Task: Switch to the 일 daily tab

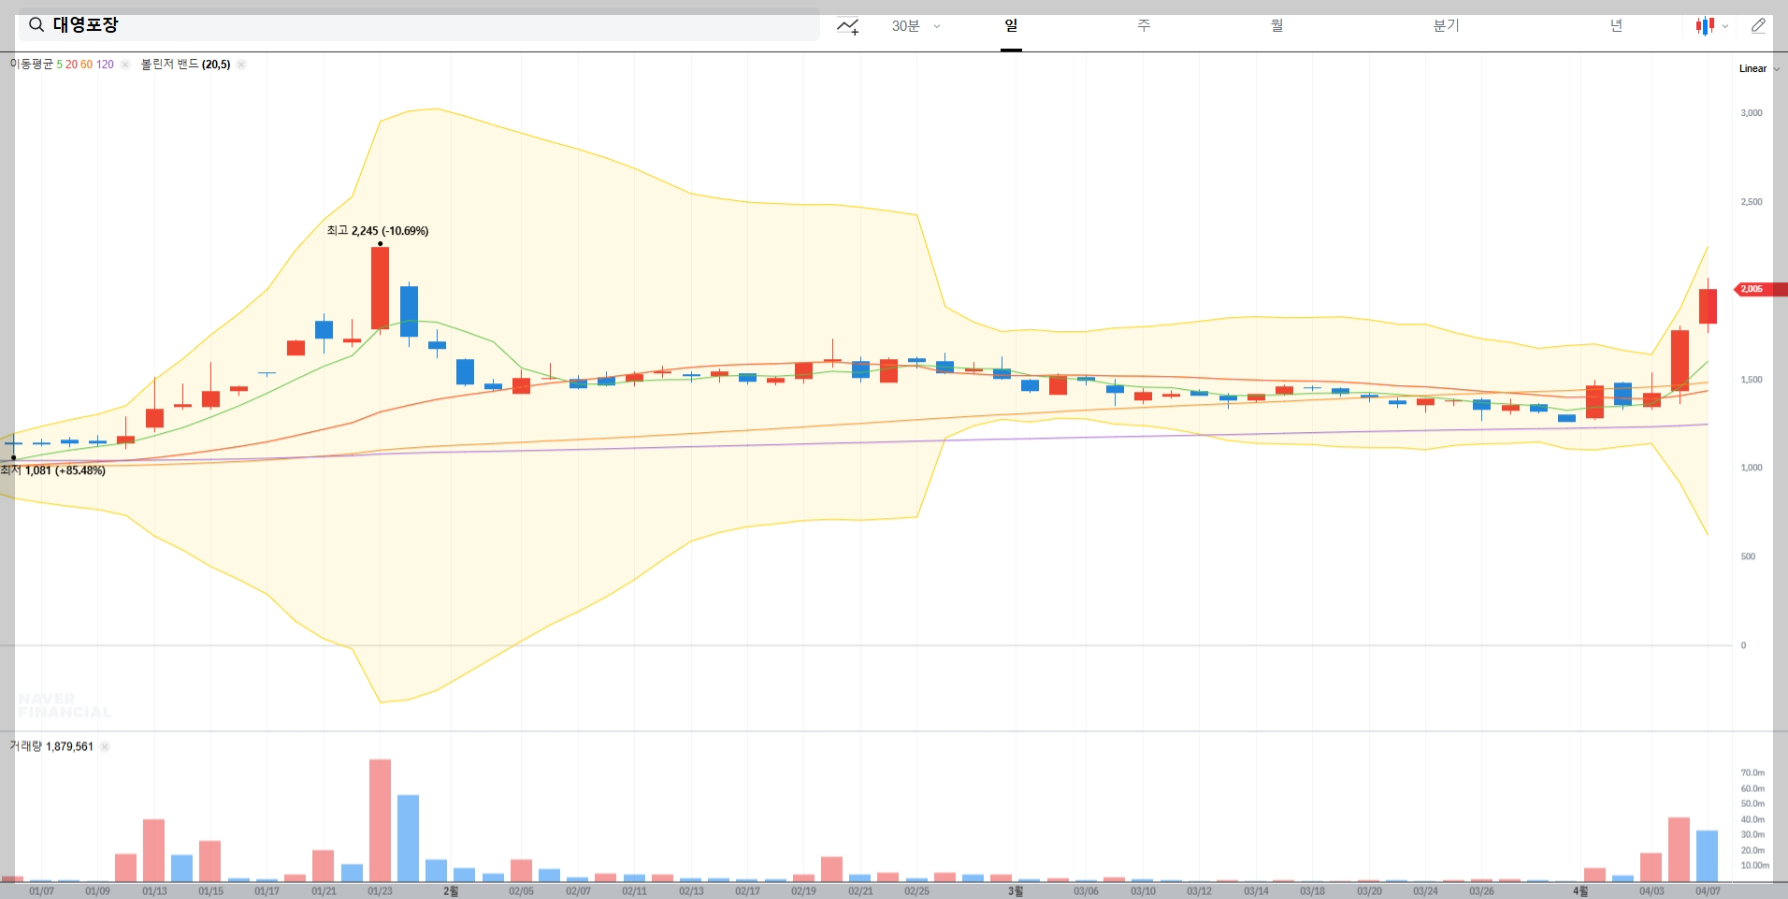Action: click(x=1011, y=26)
